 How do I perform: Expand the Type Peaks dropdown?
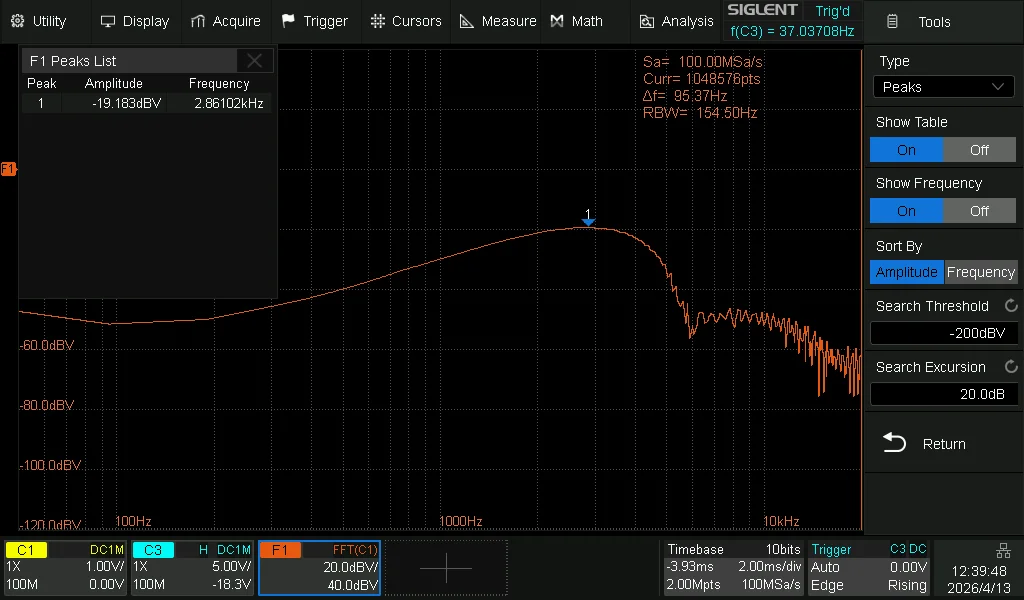(x=943, y=87)
